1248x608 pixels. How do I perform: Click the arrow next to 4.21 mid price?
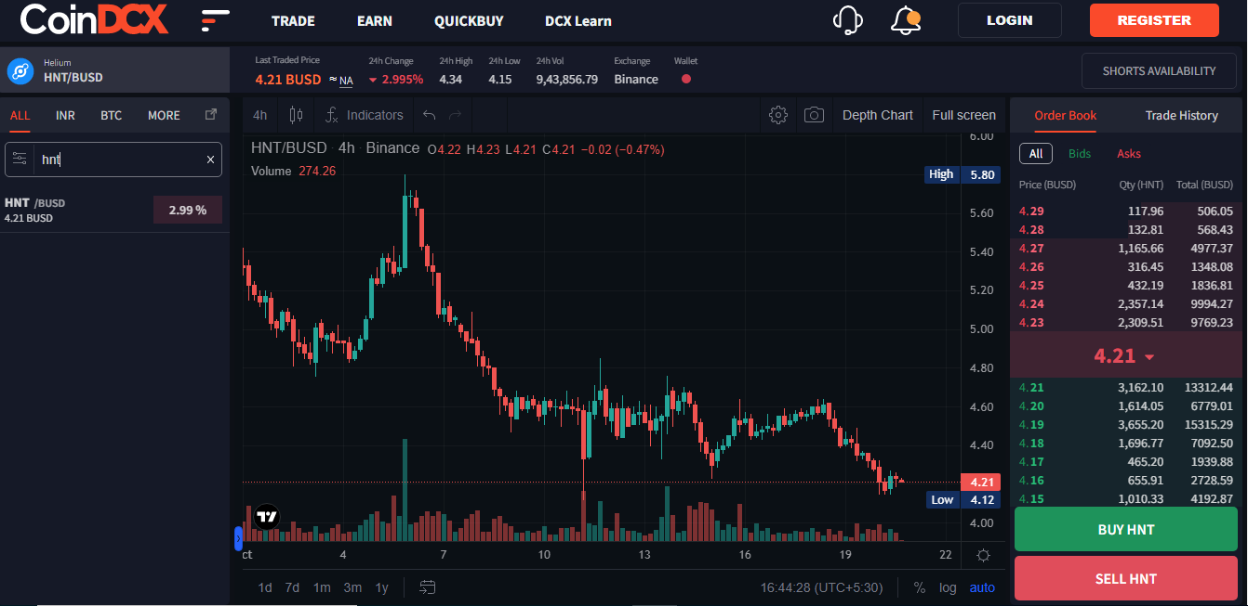1149,357
